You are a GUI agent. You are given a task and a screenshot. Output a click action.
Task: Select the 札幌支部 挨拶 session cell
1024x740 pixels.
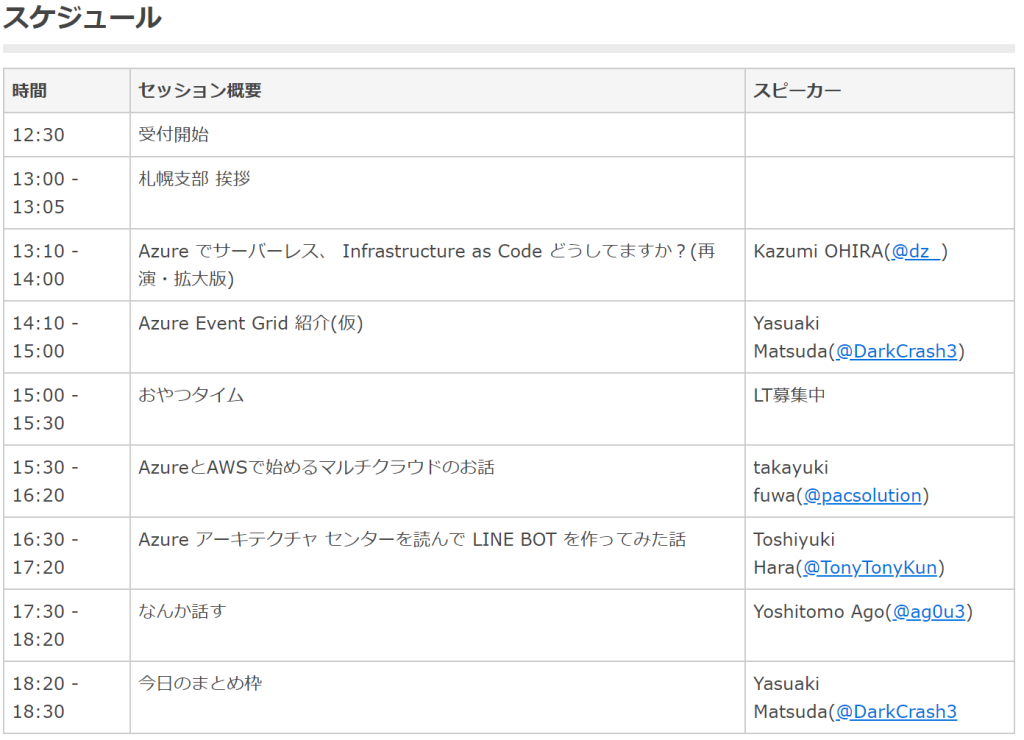point(438,193)
